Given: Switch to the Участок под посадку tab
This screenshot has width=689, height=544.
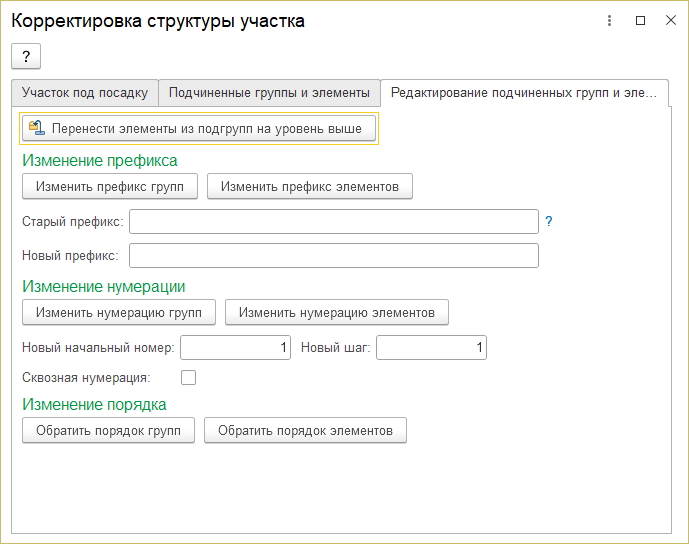Looking at the screenshot, I should [85, 93].
